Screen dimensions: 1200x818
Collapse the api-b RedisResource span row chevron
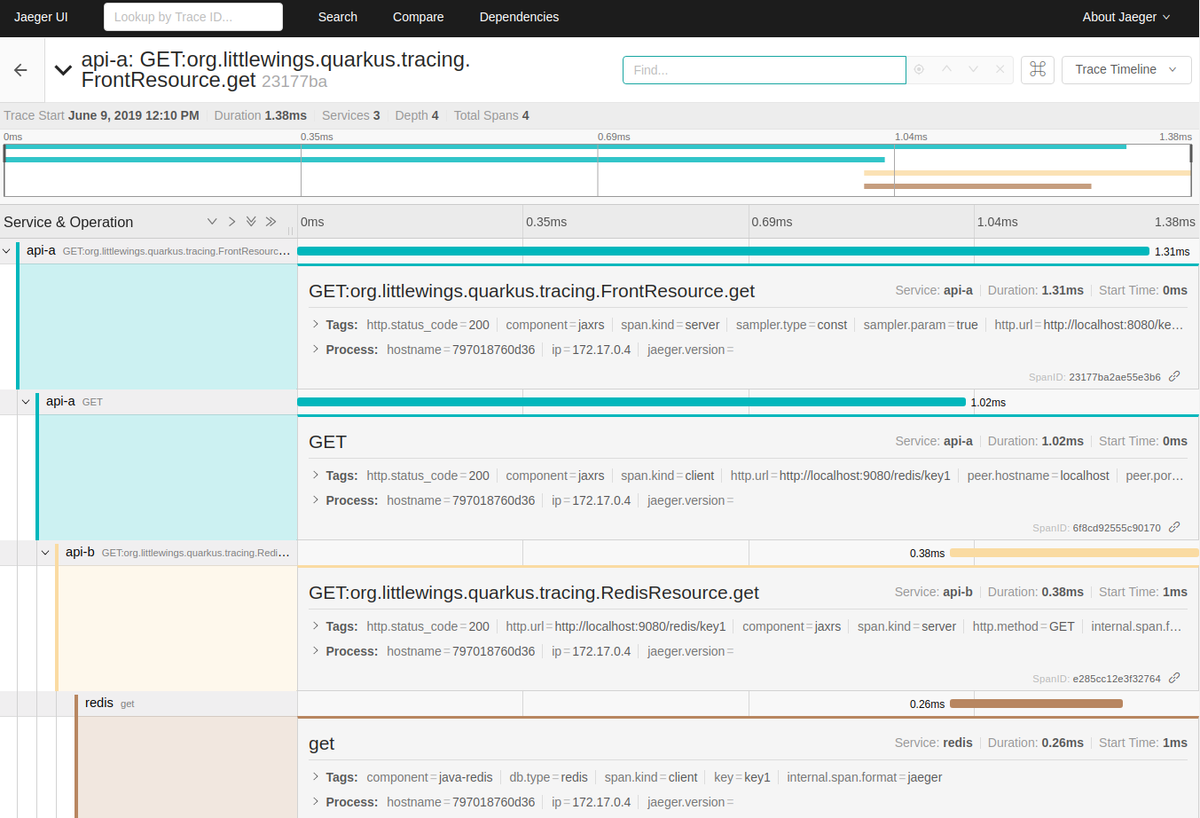(x=46, y=552)
